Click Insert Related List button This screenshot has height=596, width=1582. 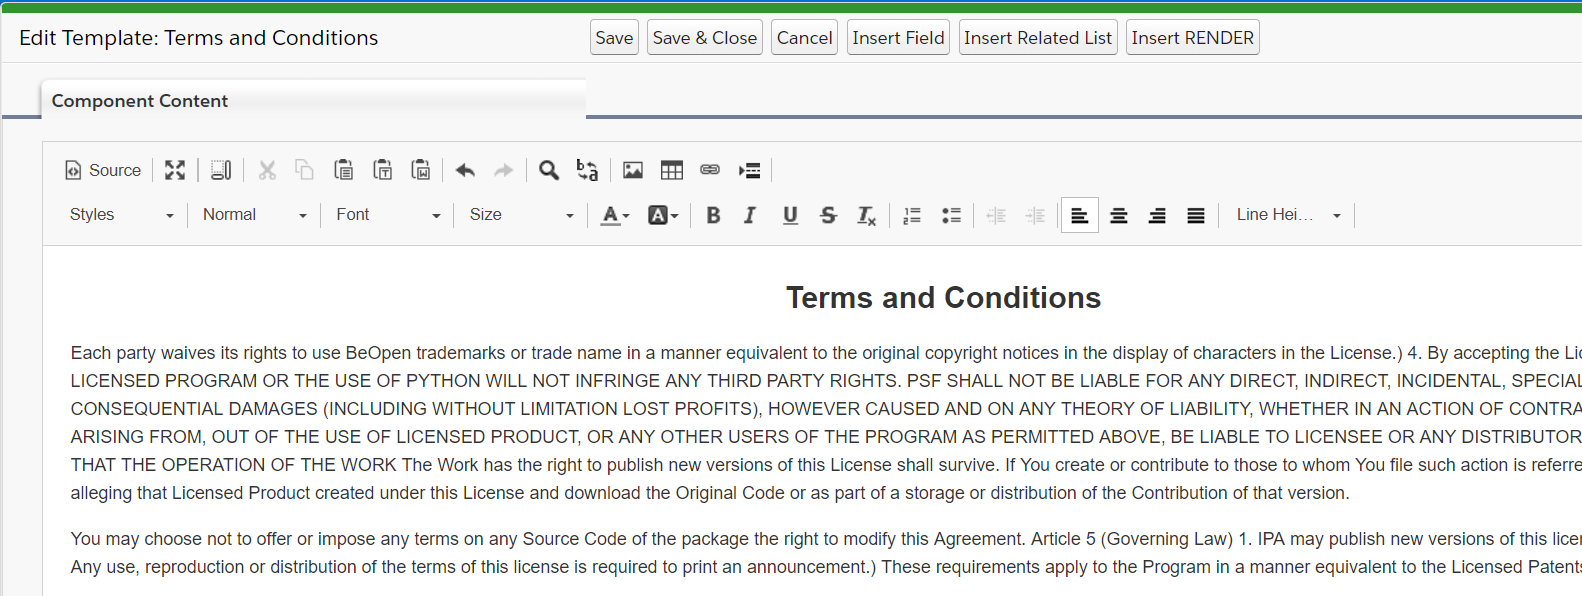tap(1038, 37)
